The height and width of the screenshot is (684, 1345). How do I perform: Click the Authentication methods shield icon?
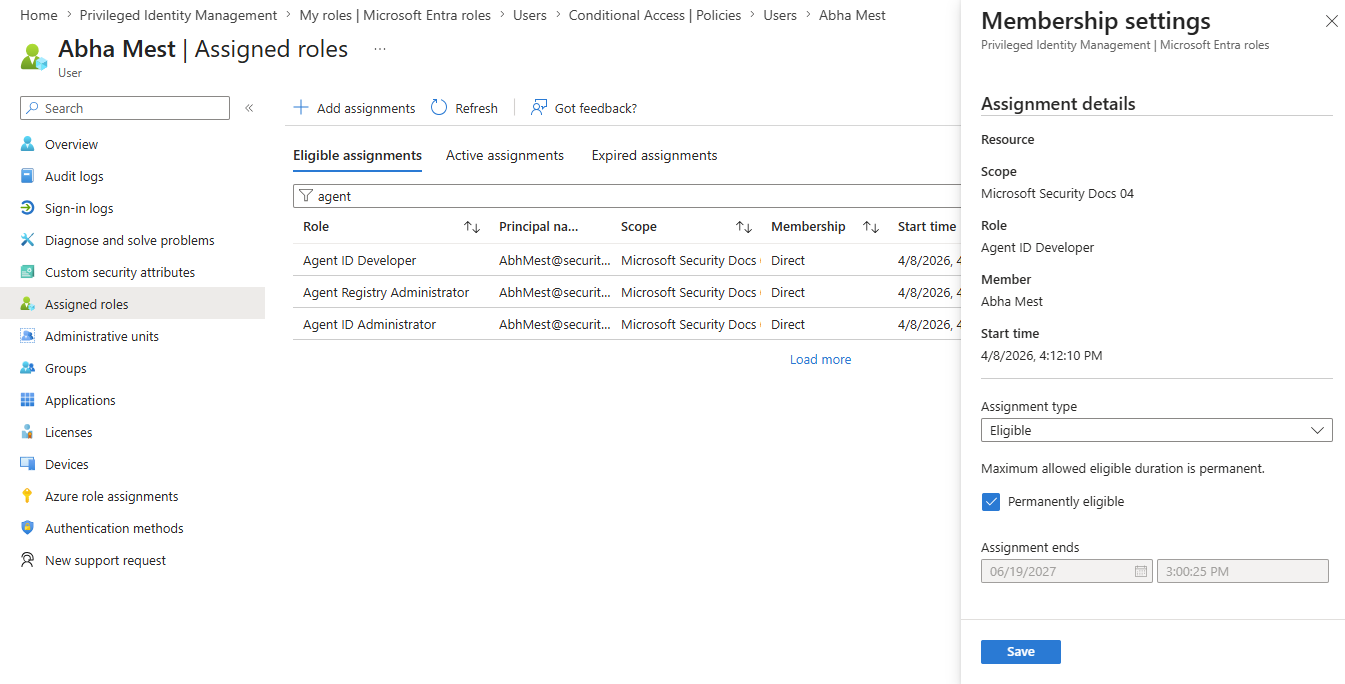28,528
